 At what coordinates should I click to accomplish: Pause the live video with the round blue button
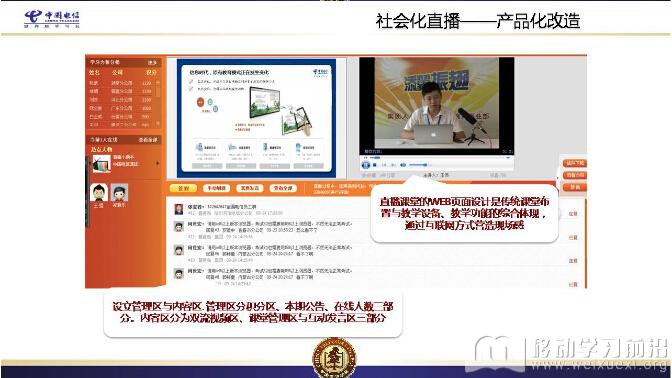point(366,165)
